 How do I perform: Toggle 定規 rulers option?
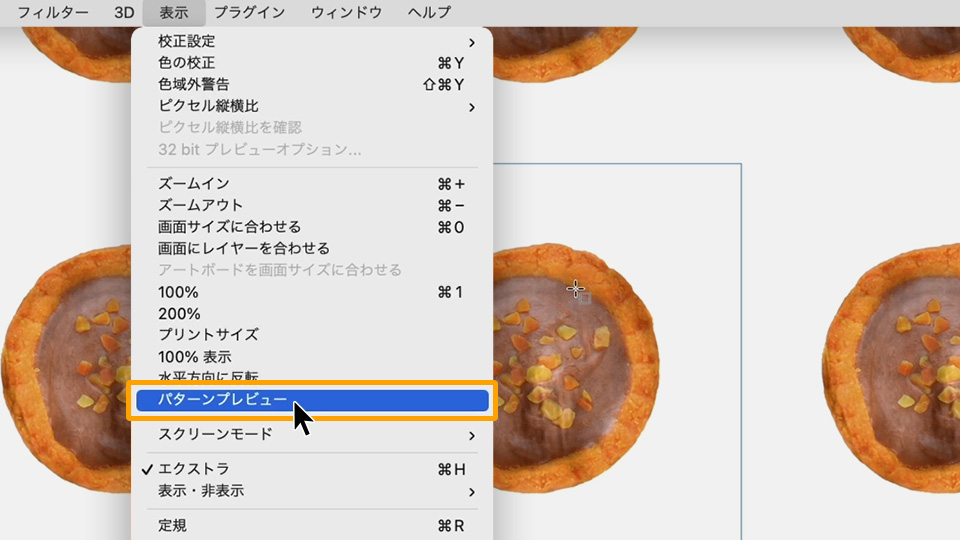pos(312,526)
